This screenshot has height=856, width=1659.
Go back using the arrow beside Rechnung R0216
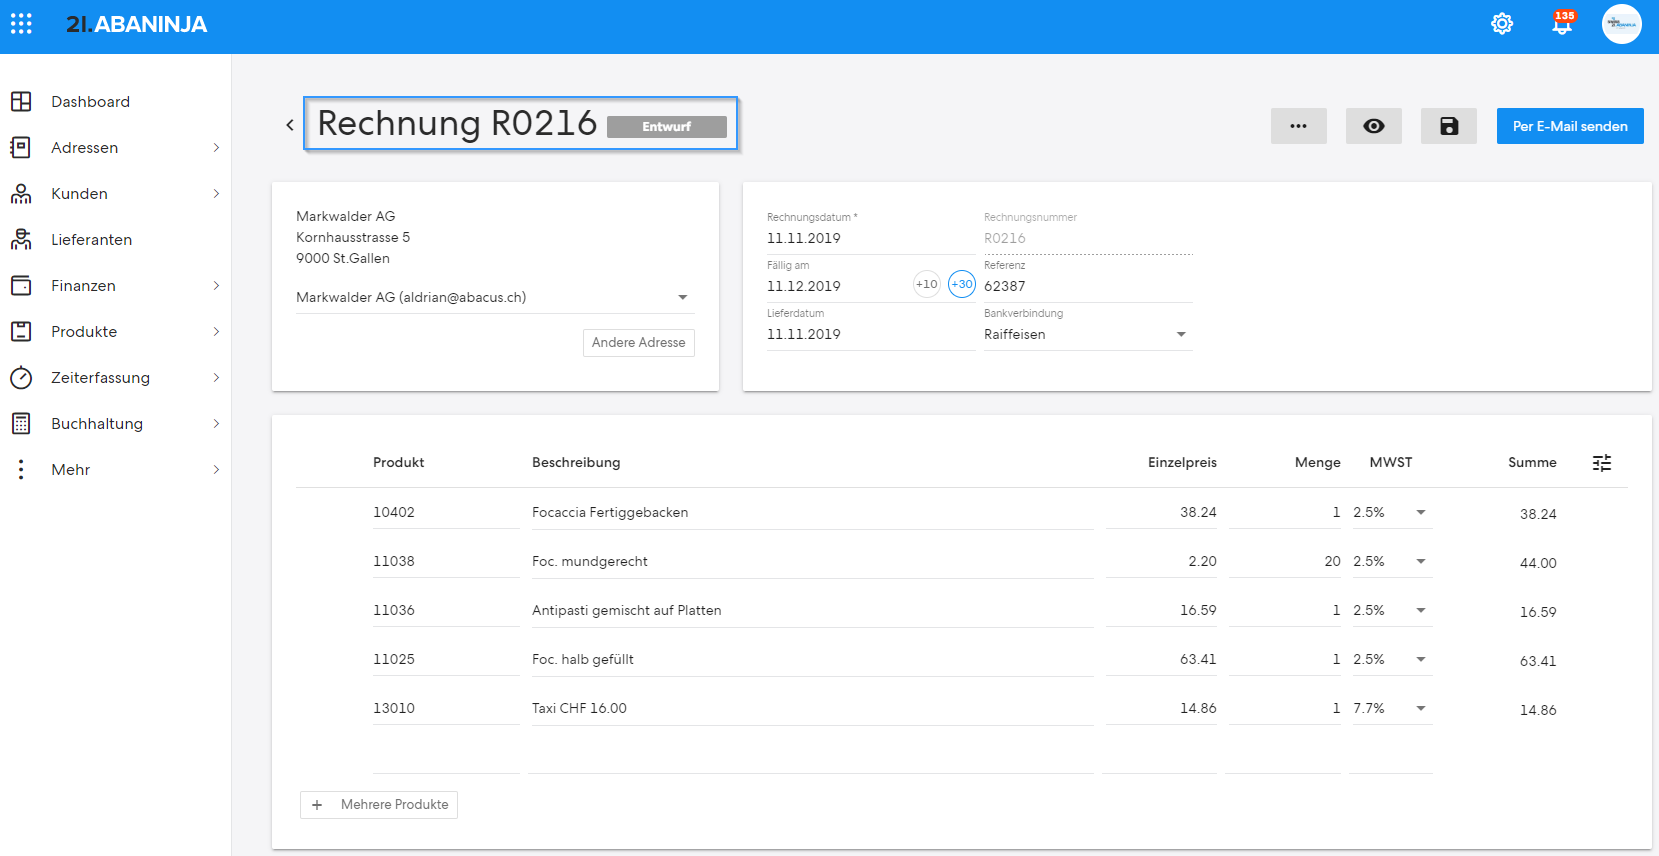tap(290, 125)
